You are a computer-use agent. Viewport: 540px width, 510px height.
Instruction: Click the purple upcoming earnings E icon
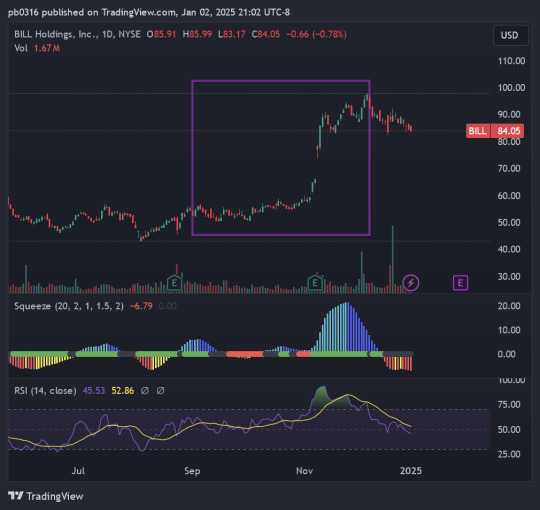460,283
